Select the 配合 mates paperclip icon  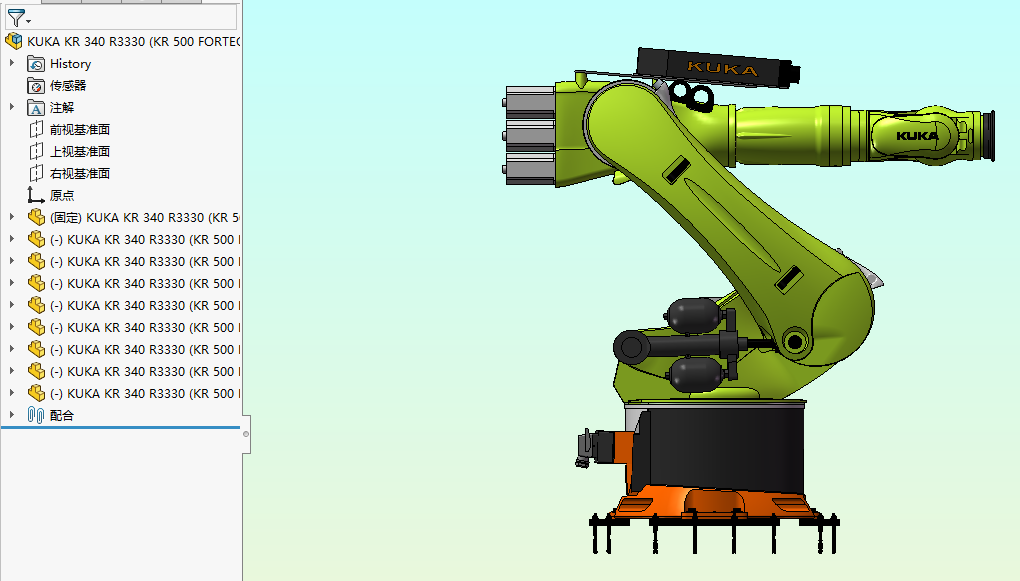(x=36, y=415)
